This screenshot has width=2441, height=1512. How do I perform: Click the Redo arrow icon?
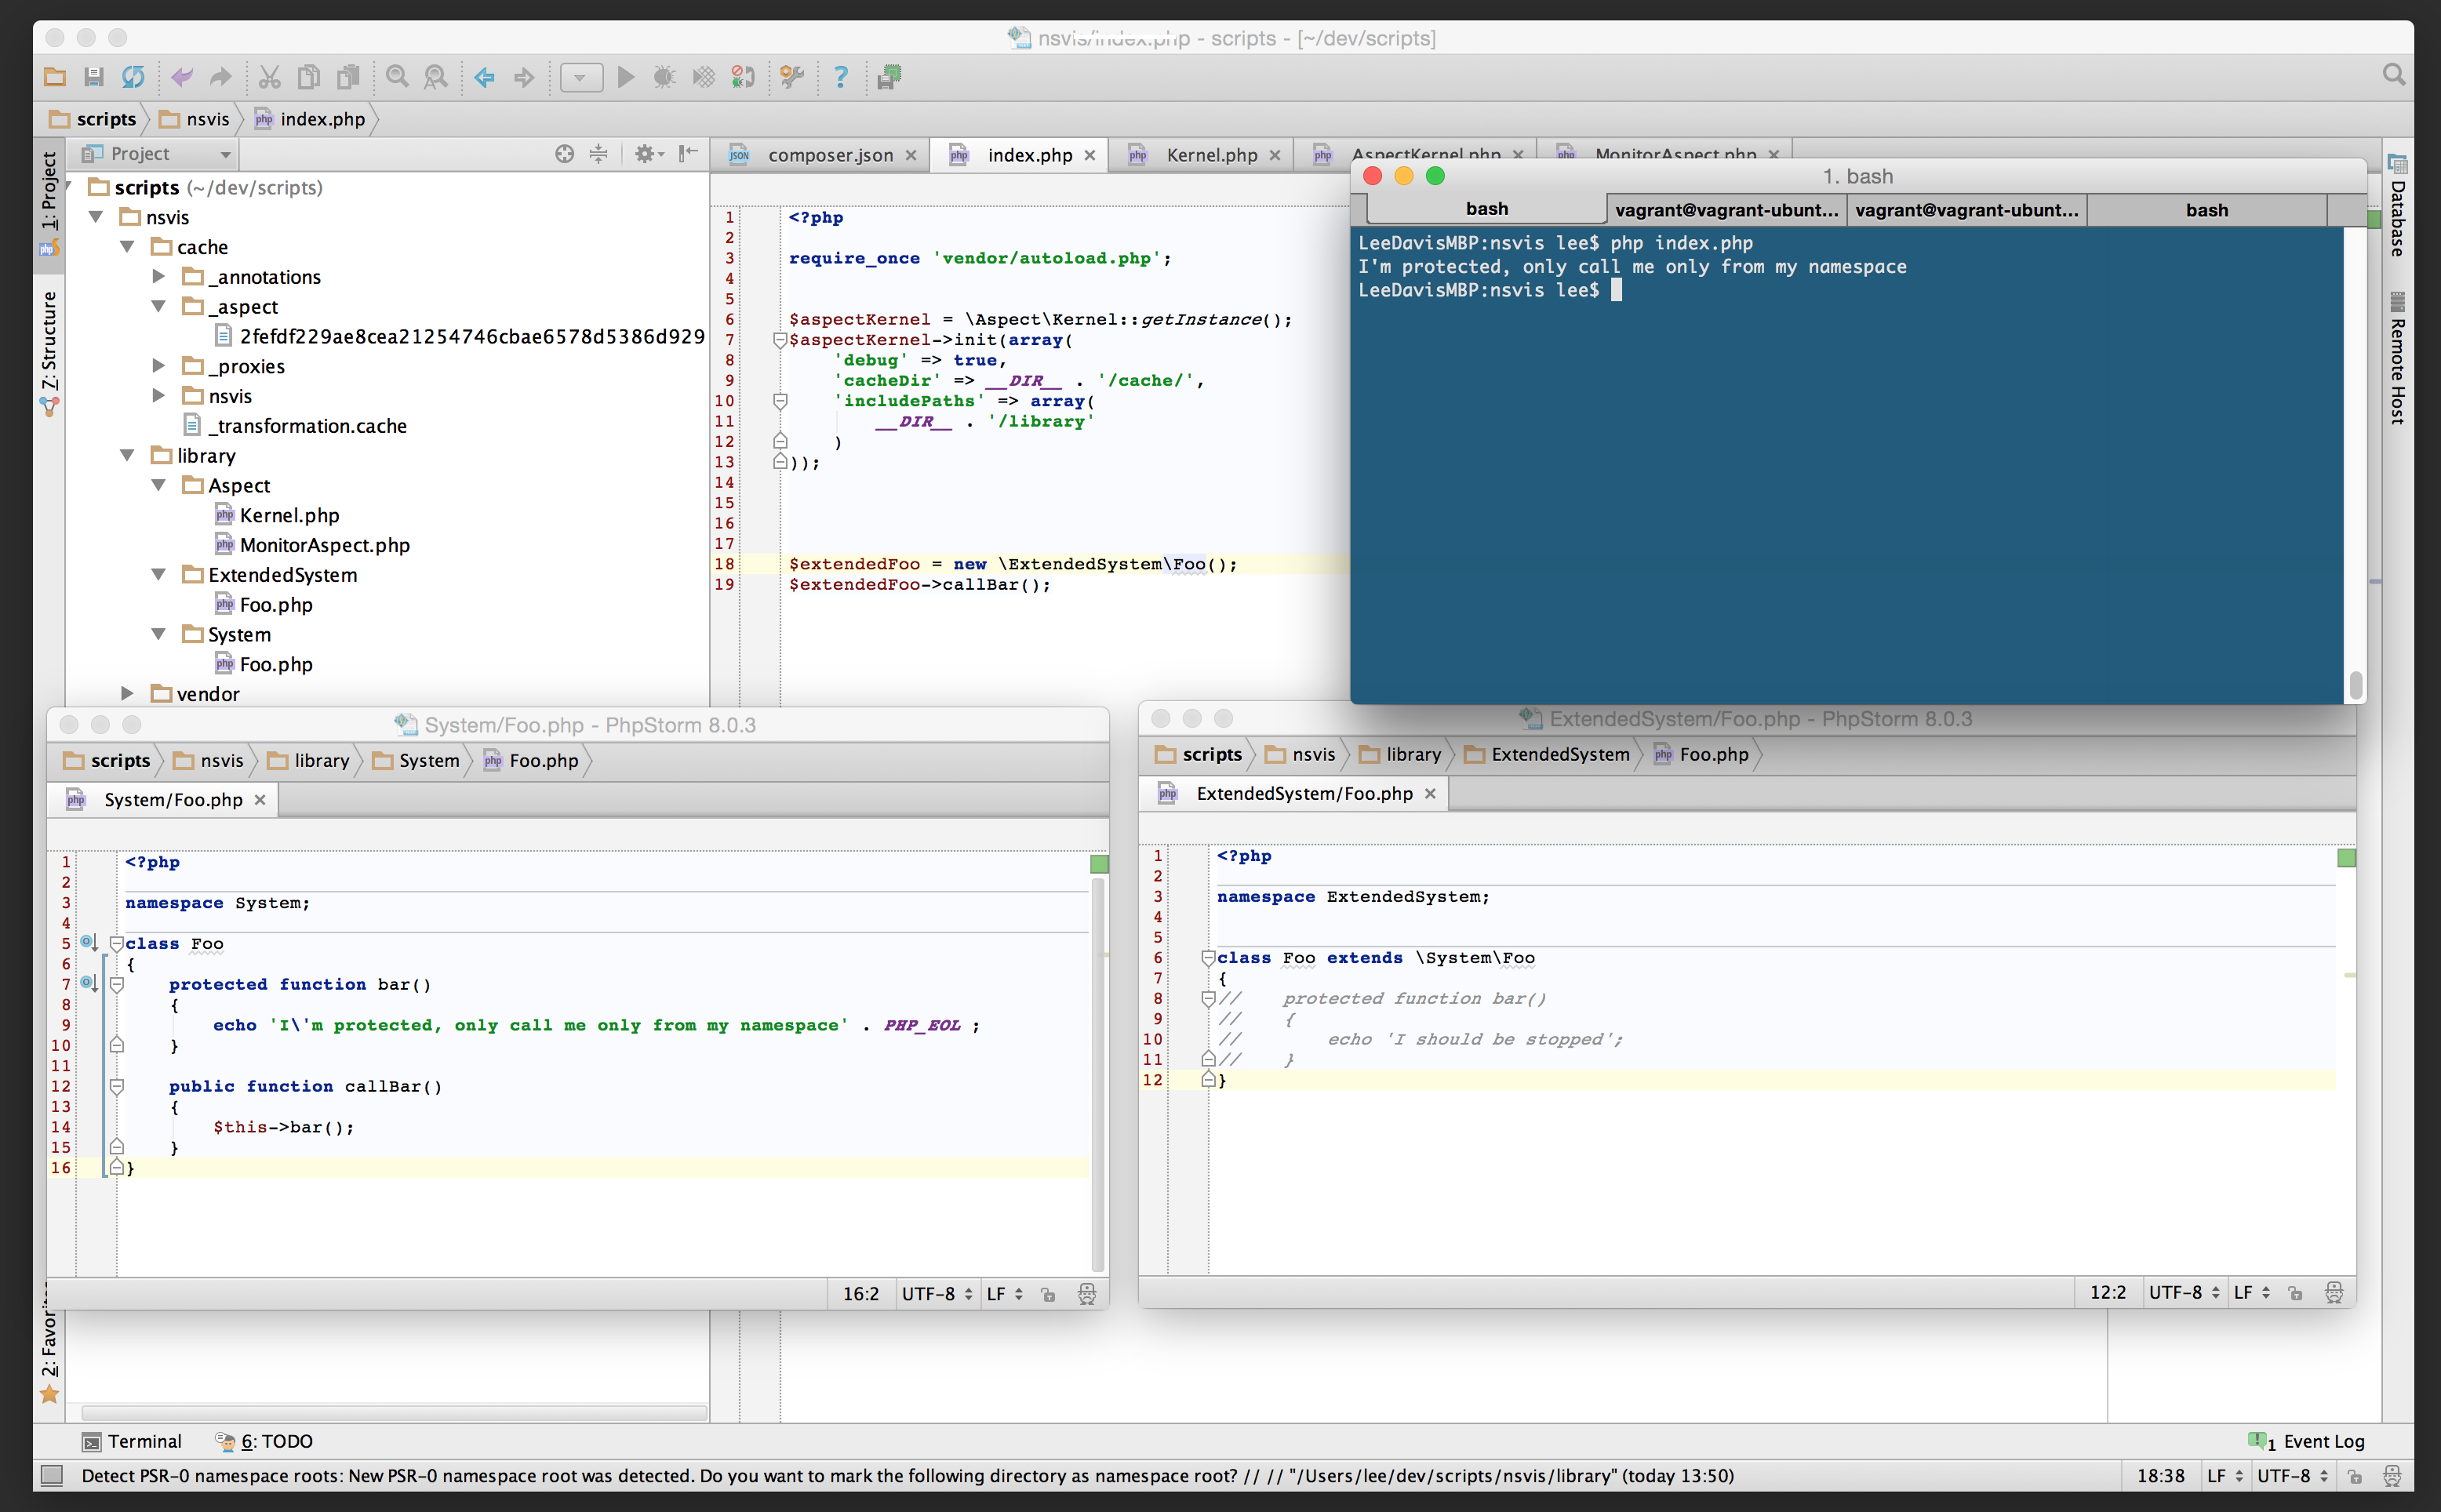click(x=221, y=77)
